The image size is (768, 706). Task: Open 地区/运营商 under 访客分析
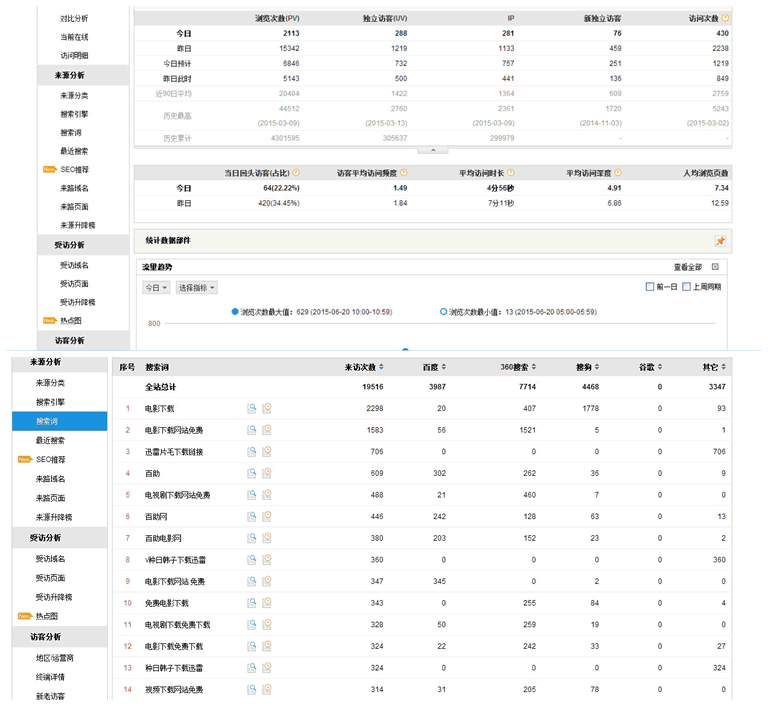point(54,657)
